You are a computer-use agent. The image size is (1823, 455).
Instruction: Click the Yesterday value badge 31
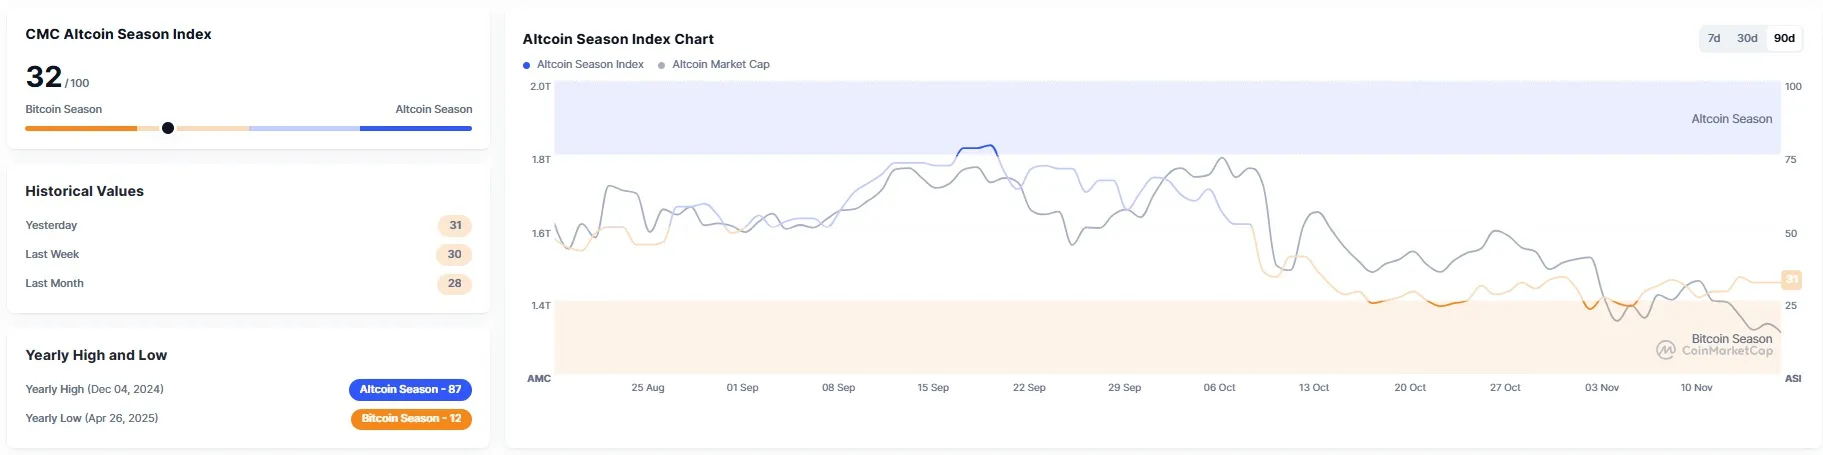pos(455,225)
